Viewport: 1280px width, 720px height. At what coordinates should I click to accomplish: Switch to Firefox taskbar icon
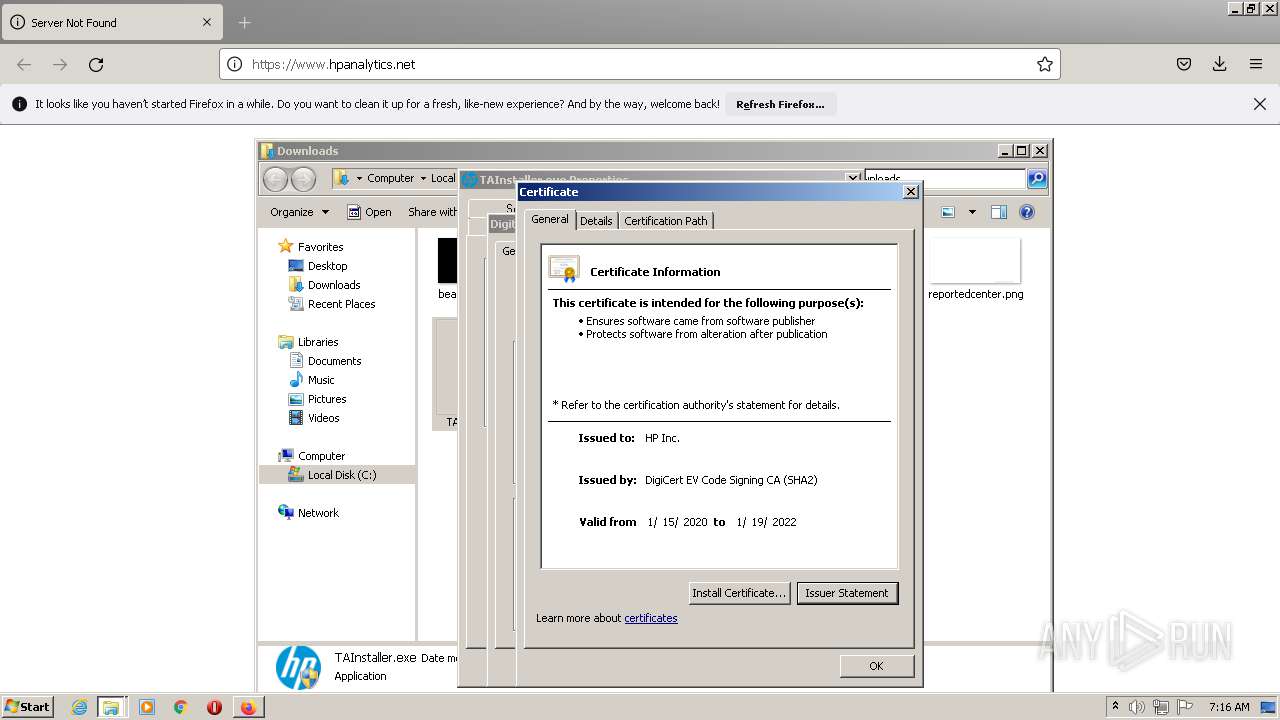tap(247, 707)
